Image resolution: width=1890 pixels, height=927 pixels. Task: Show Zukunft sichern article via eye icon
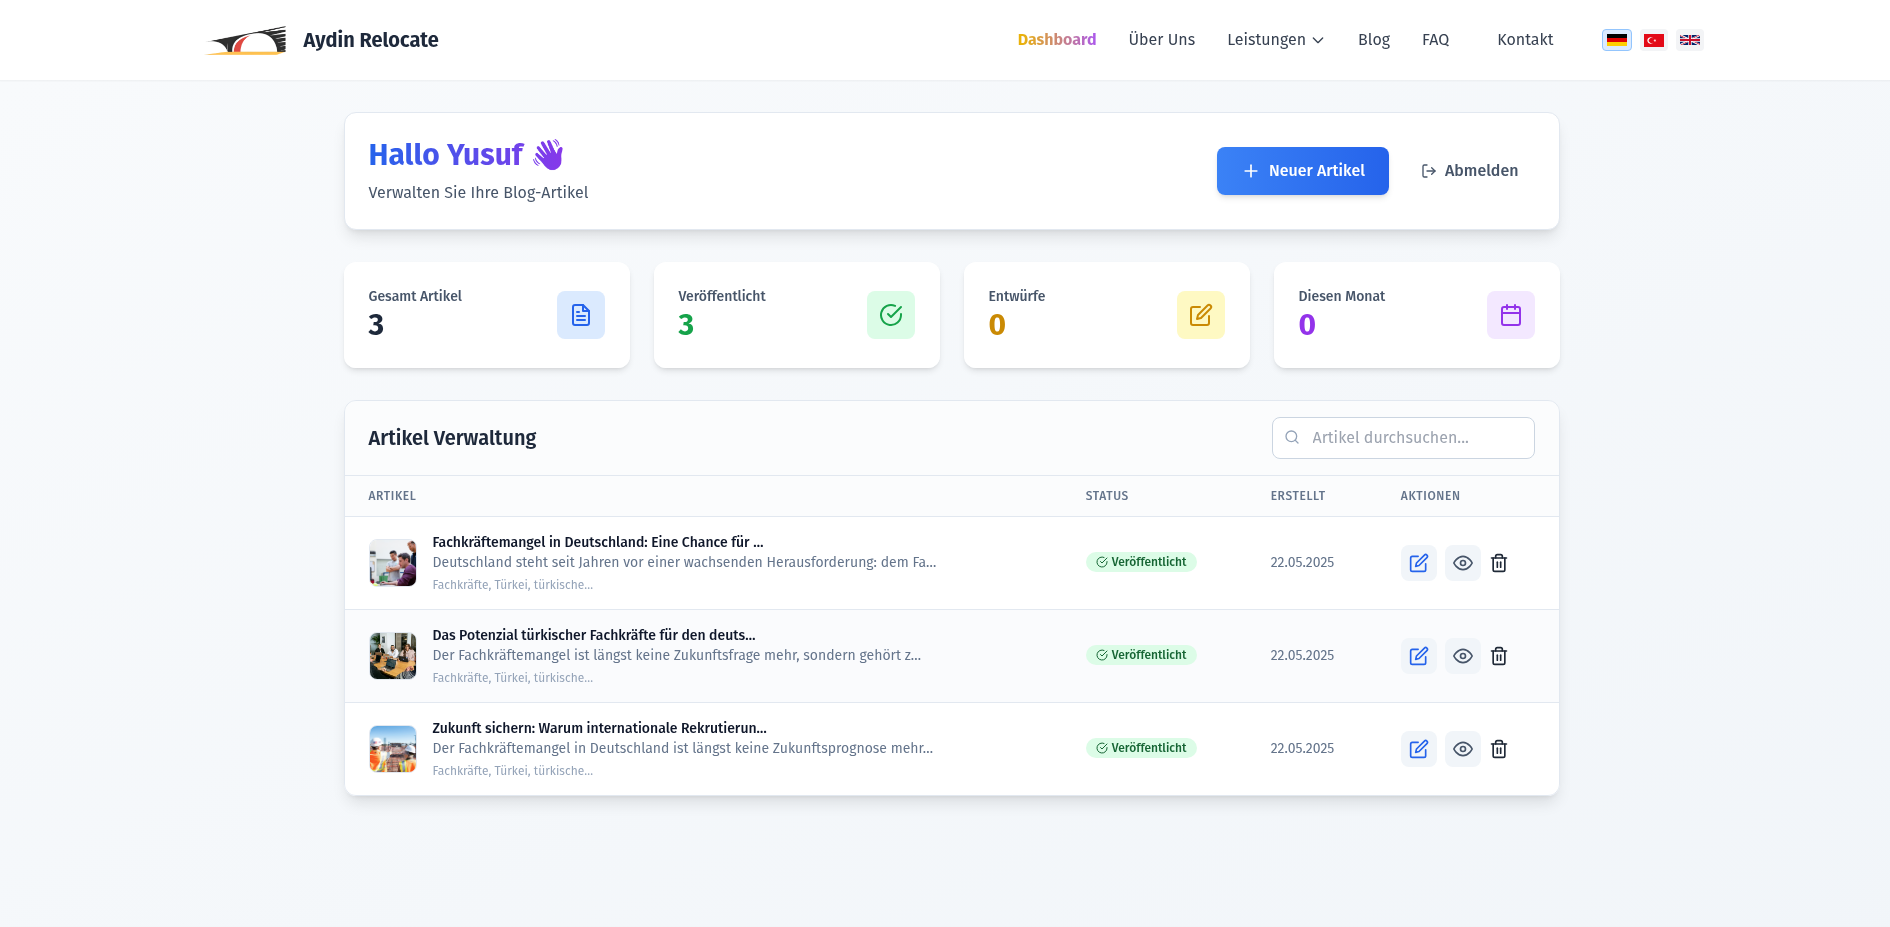click(1462, 749)
